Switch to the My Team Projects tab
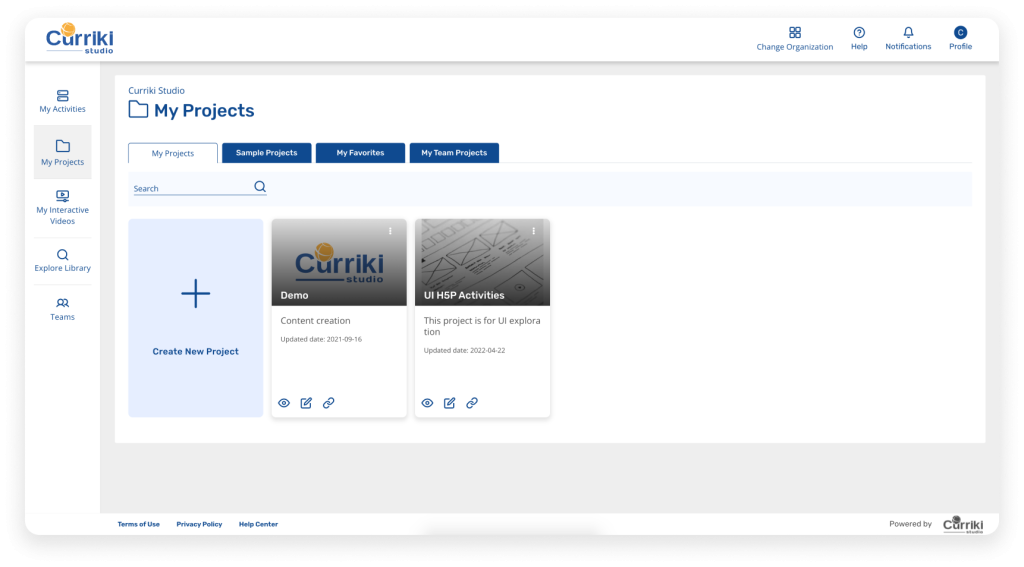Screen dimensions: 1024x567 point(455,153)
